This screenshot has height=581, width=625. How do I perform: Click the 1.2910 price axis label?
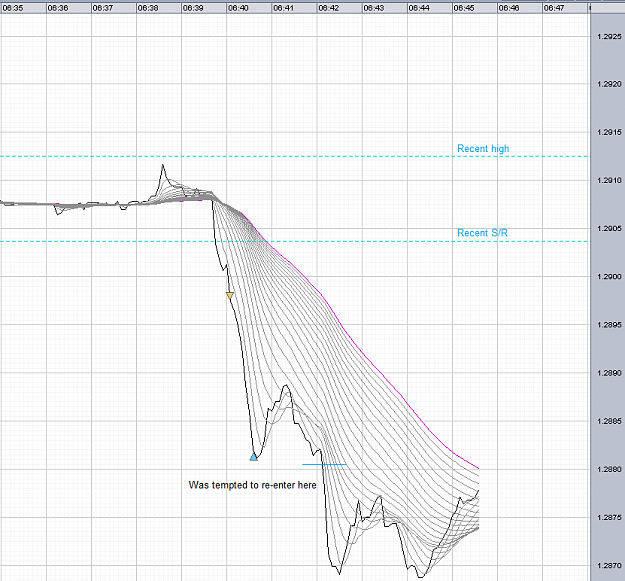(609, 181)
